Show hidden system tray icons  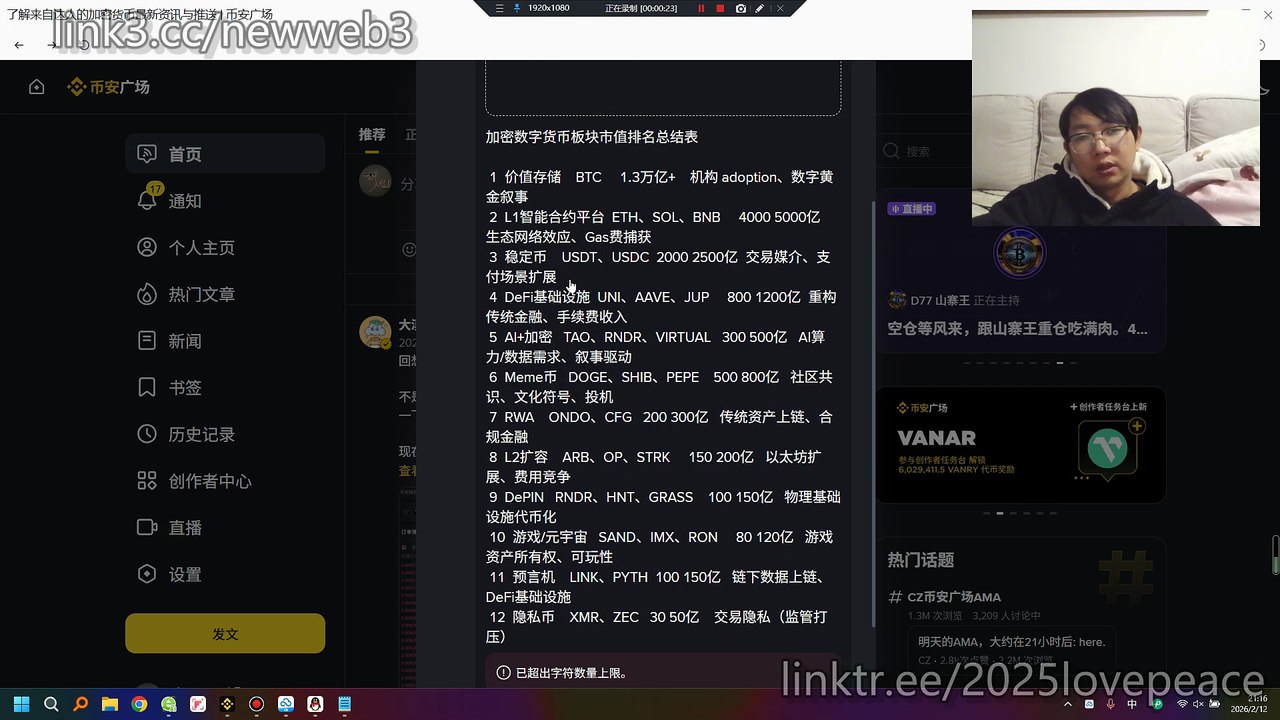point(1068,704)
